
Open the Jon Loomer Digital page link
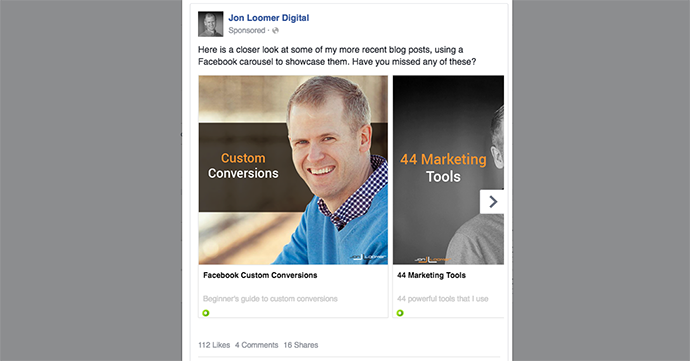tap(268, 18)
